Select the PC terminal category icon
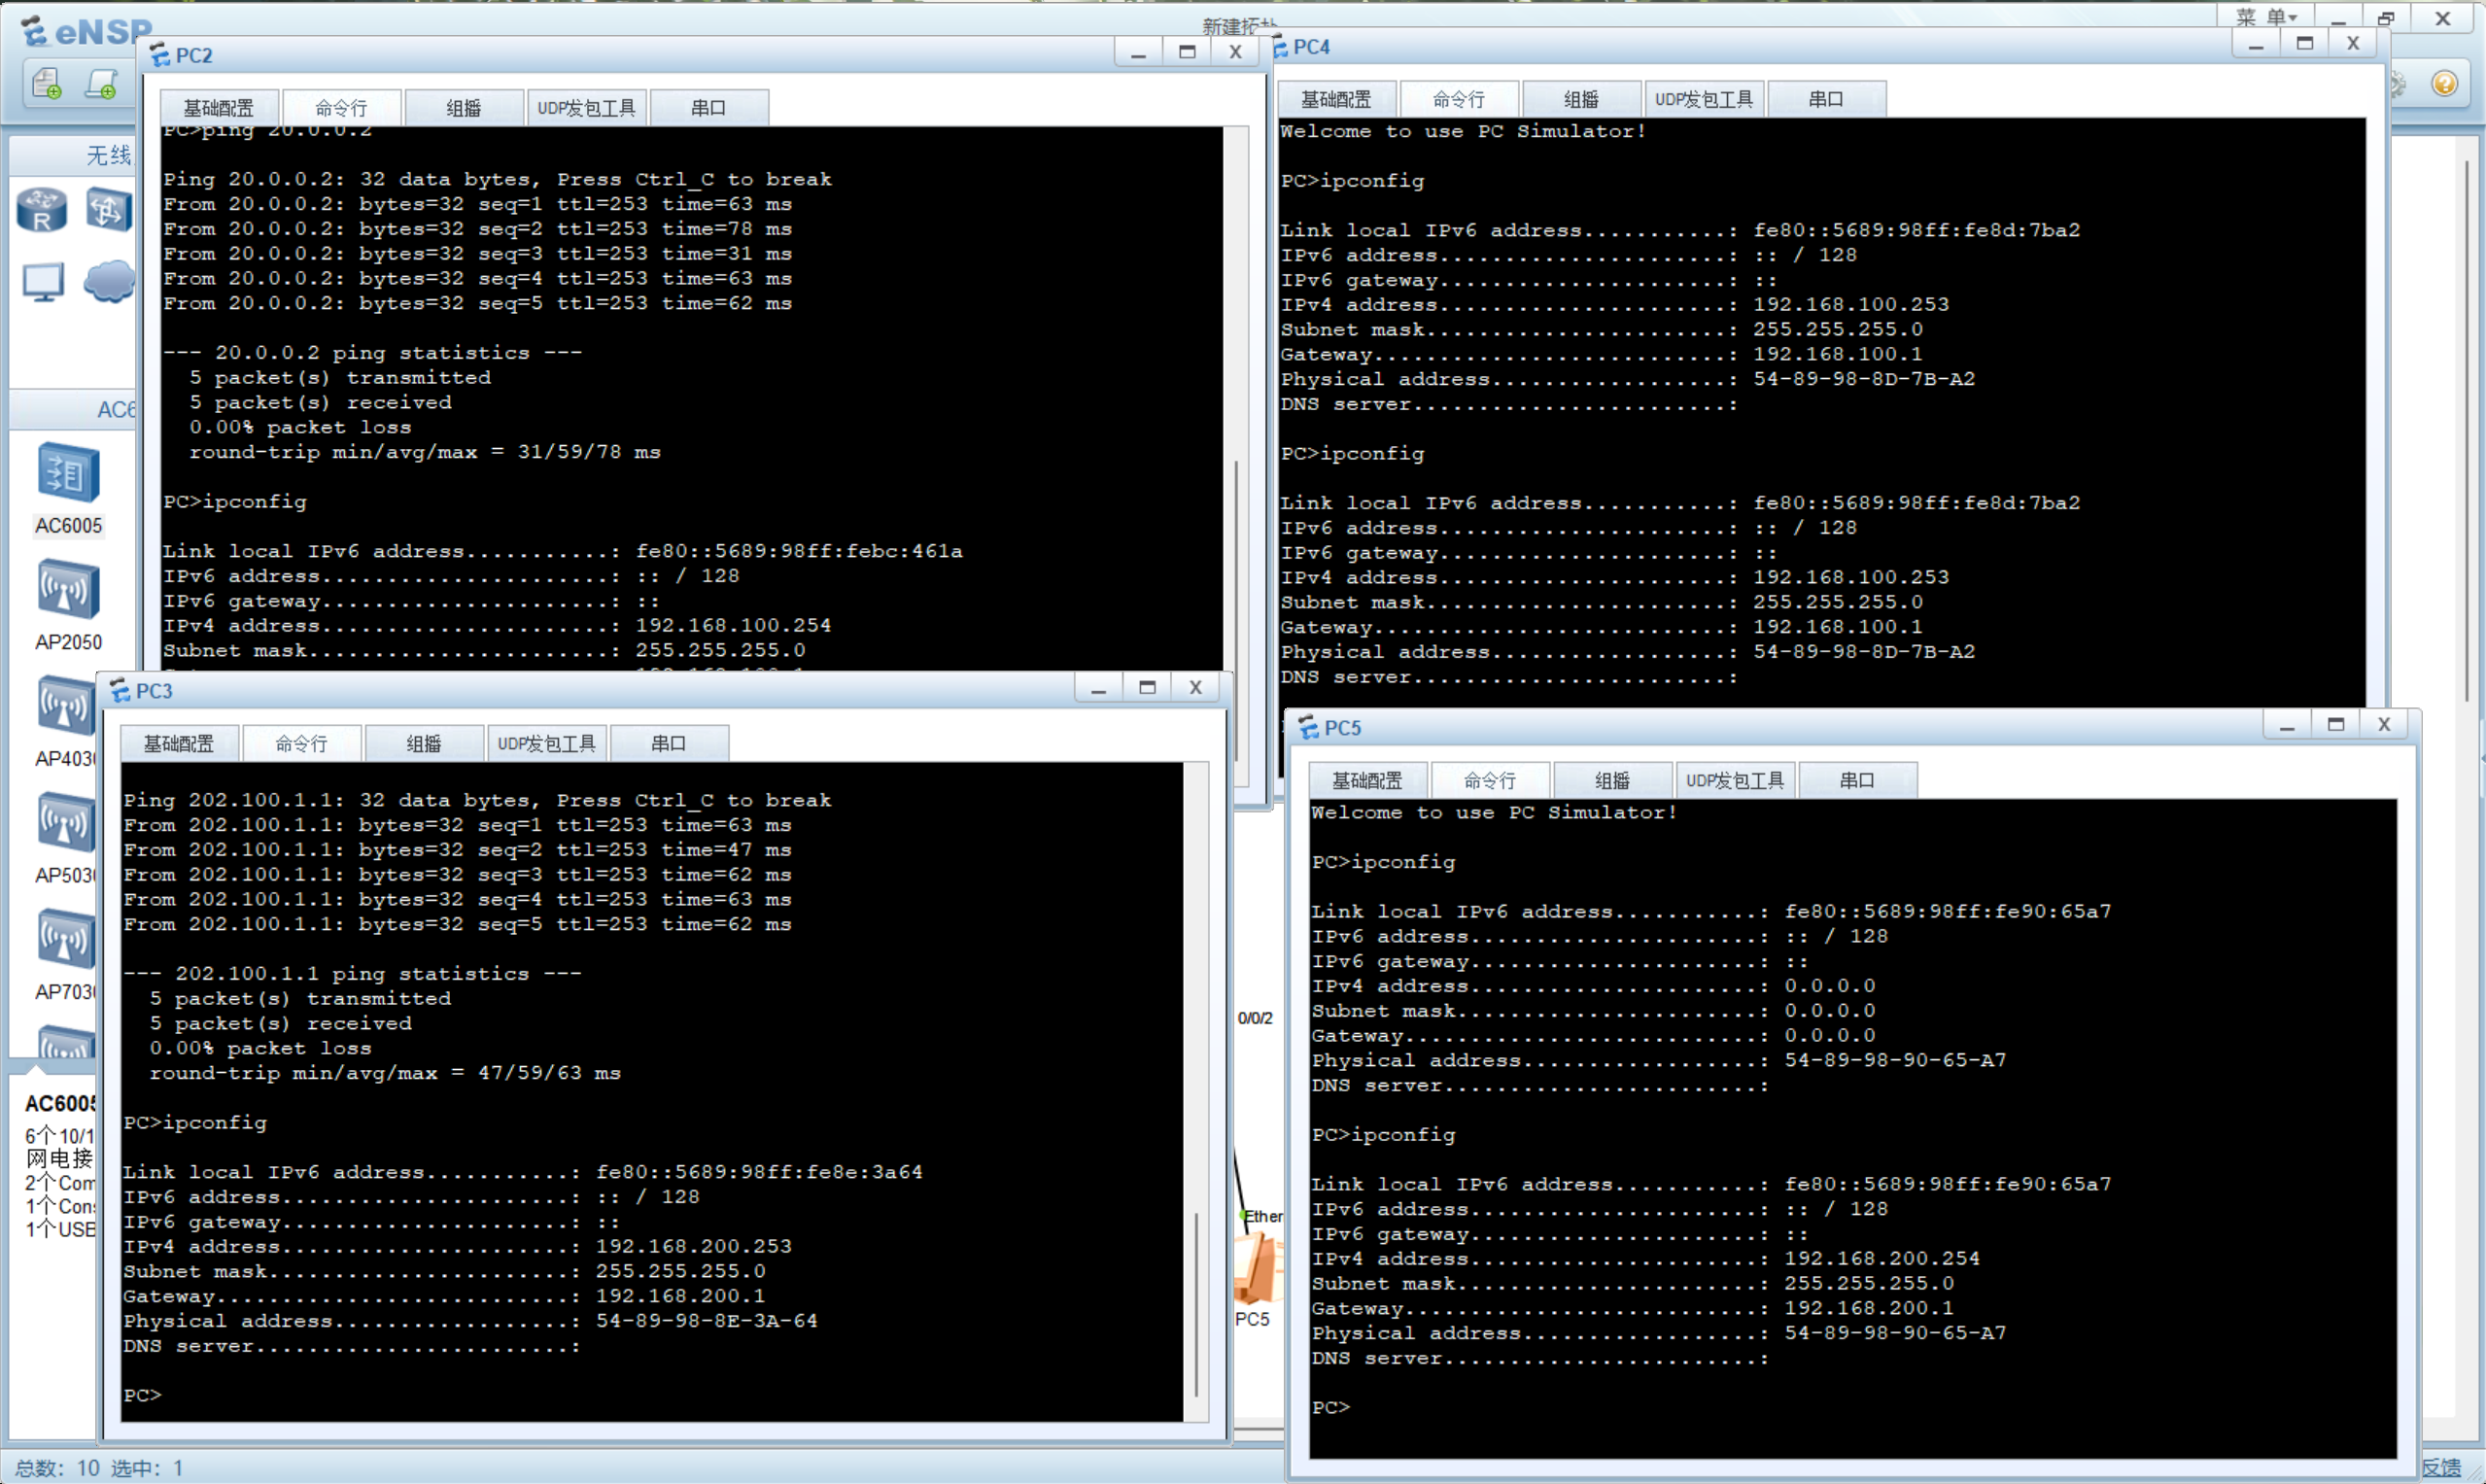 point(43,283)
